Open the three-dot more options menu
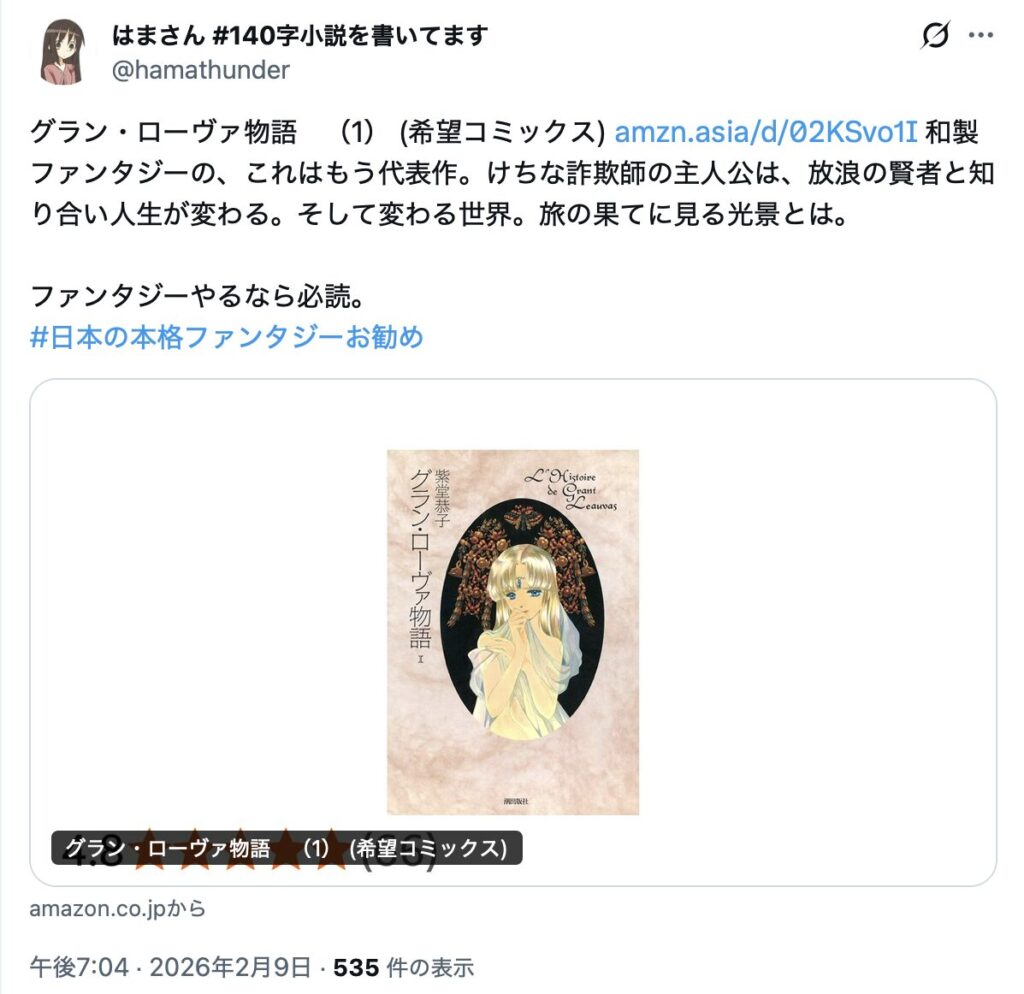1024x994 pixels. 981,35
